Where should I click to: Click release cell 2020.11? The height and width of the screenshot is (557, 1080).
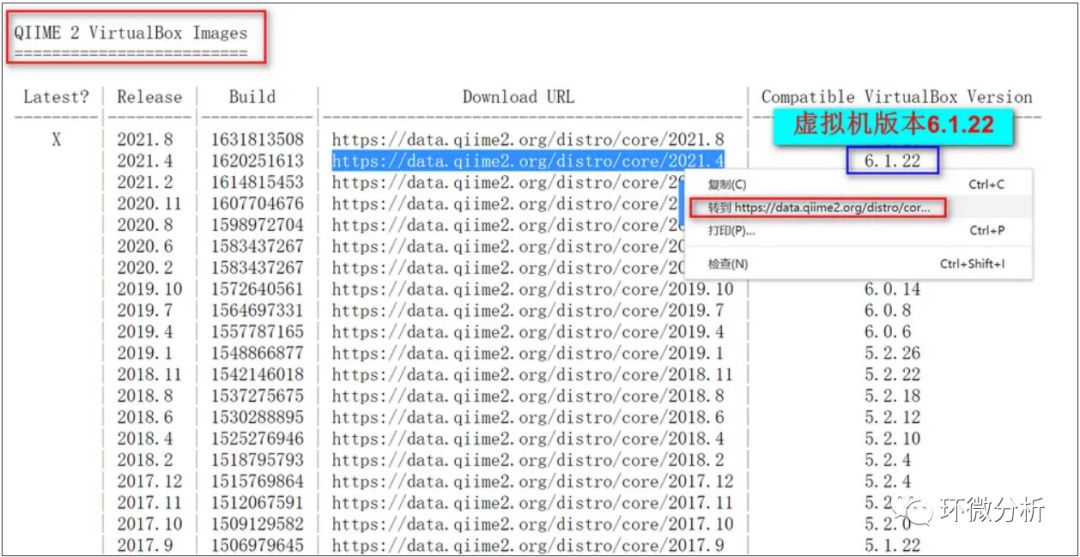point(149,204)
